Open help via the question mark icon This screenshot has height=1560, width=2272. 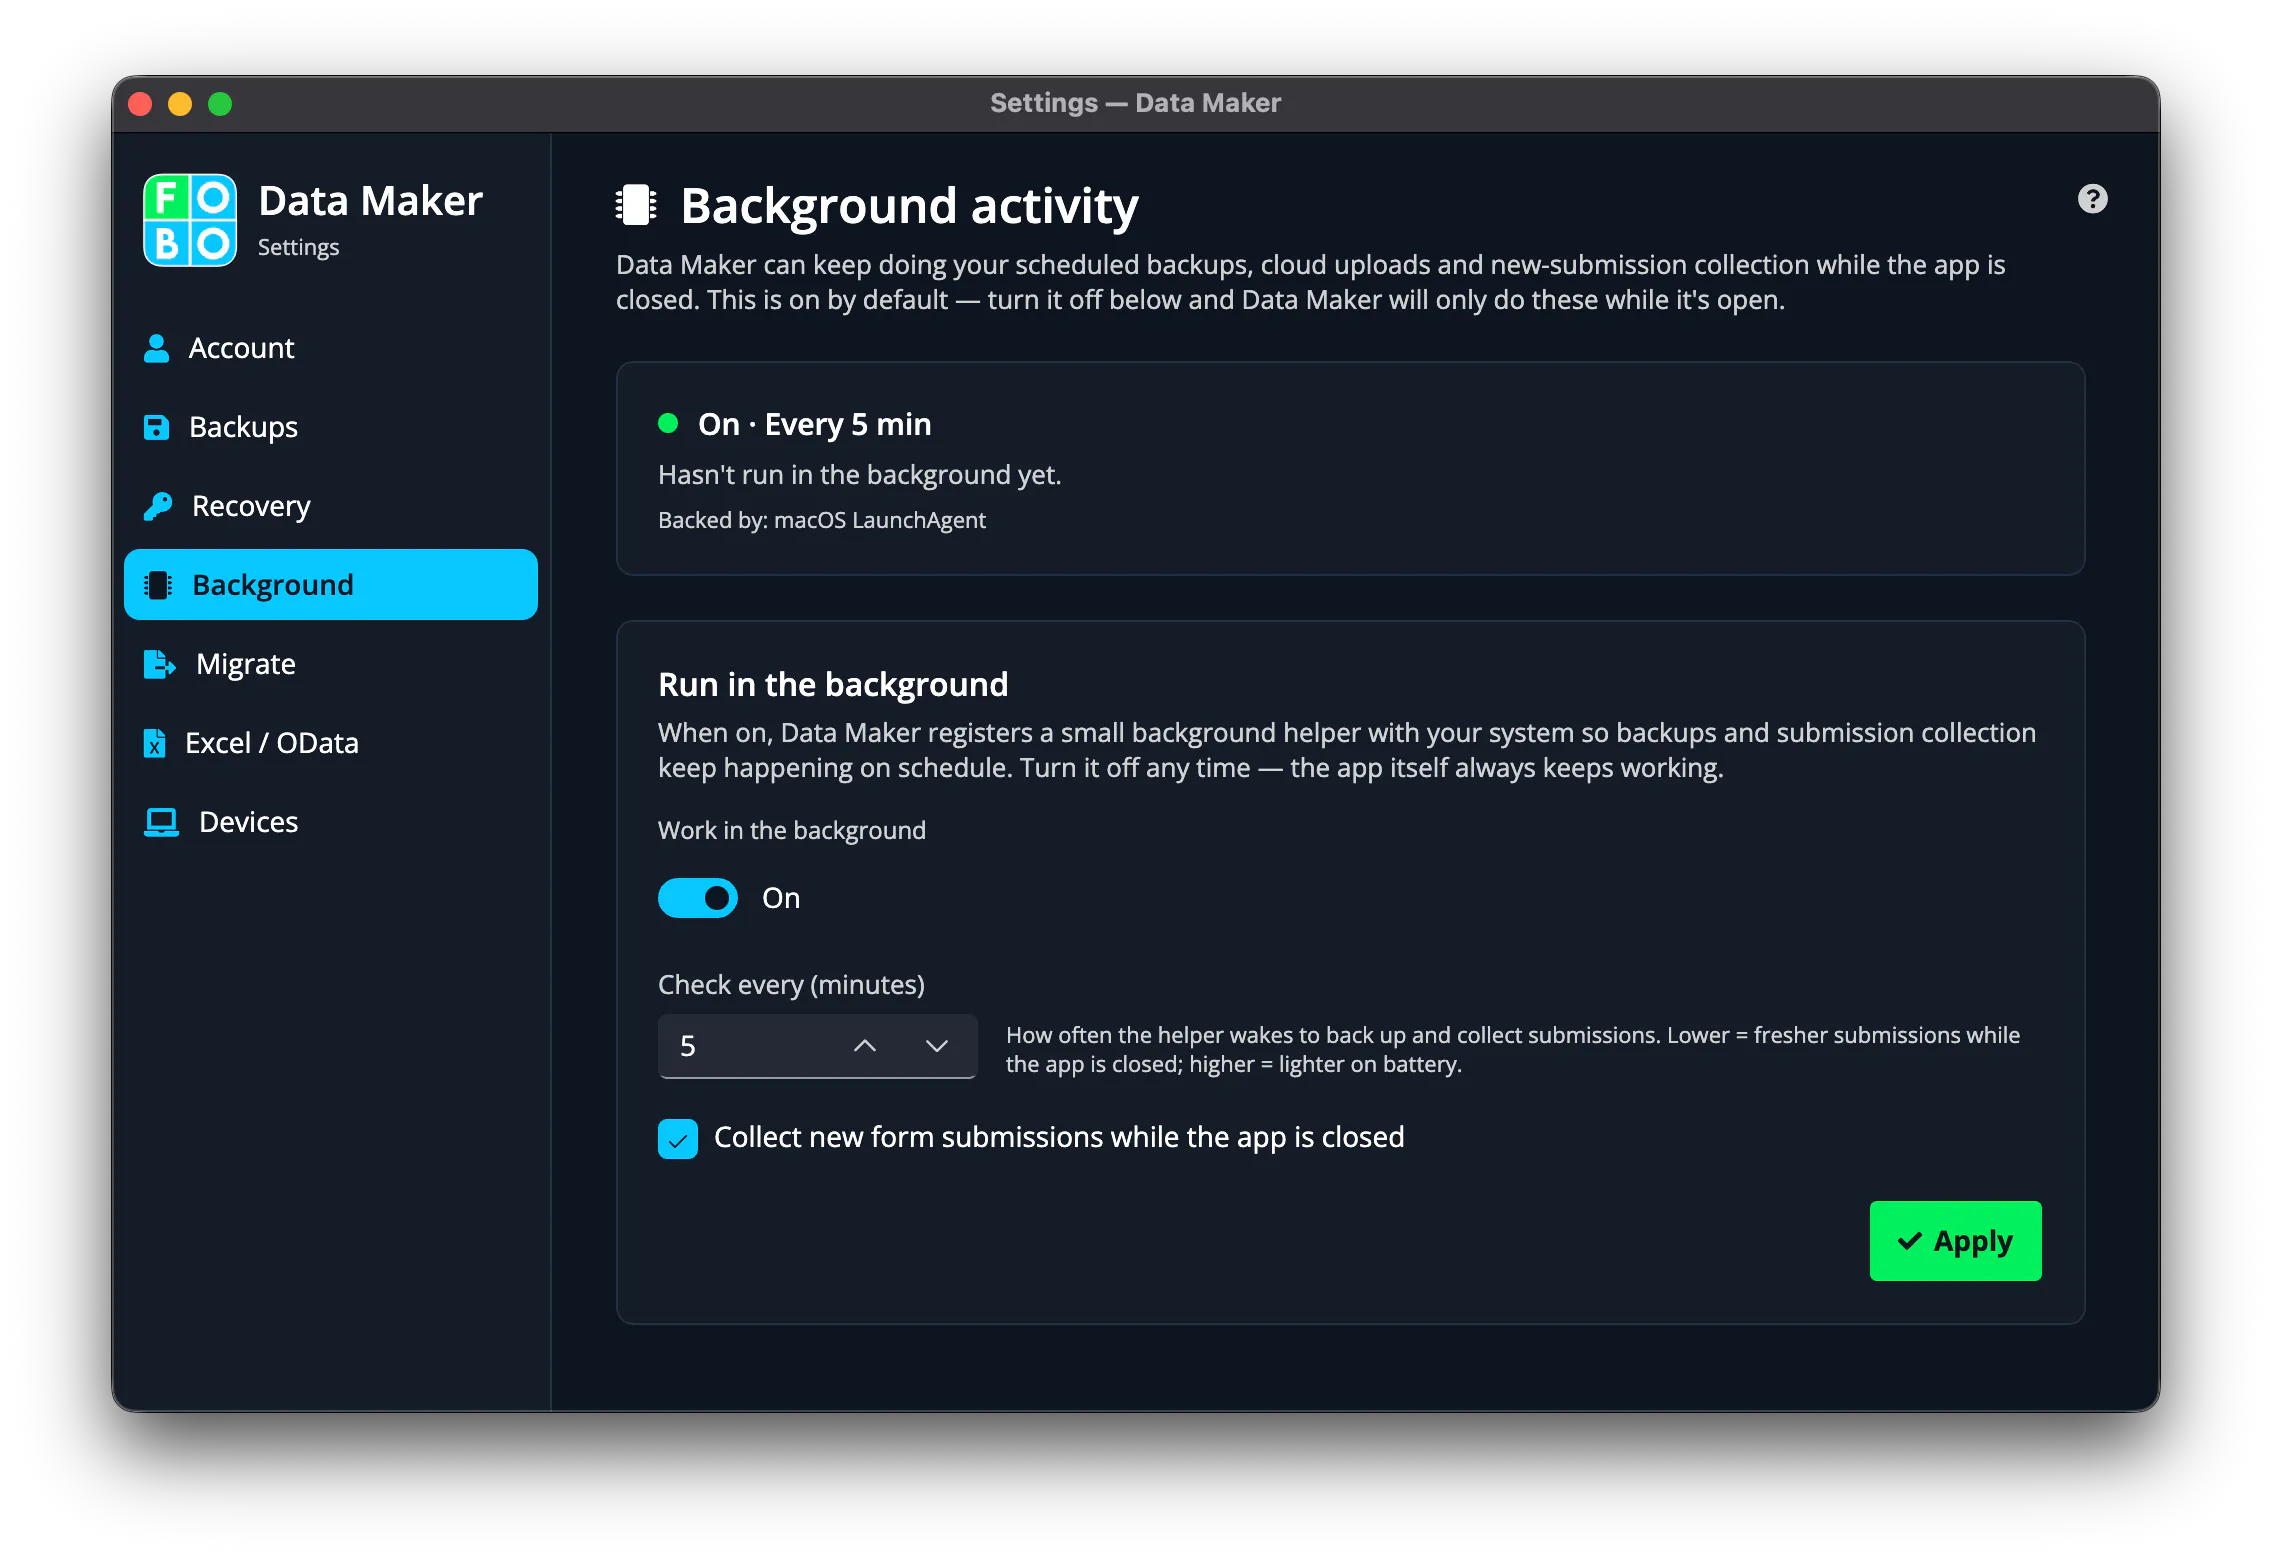[x=2092, y=199]
